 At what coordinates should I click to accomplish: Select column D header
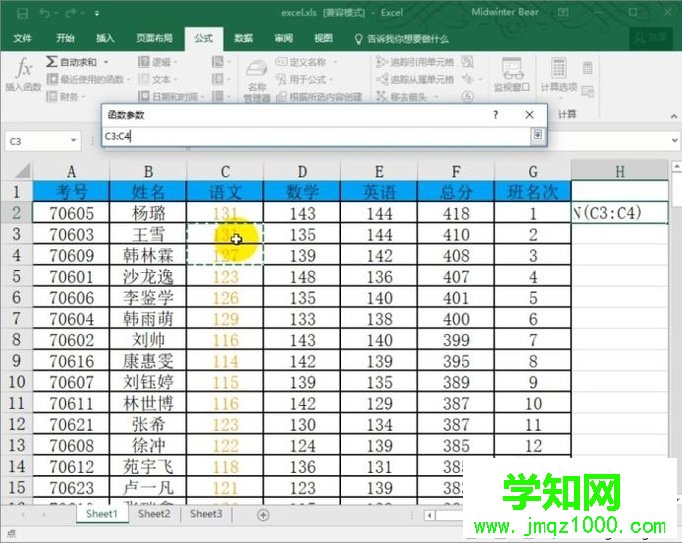click(302, 171)
